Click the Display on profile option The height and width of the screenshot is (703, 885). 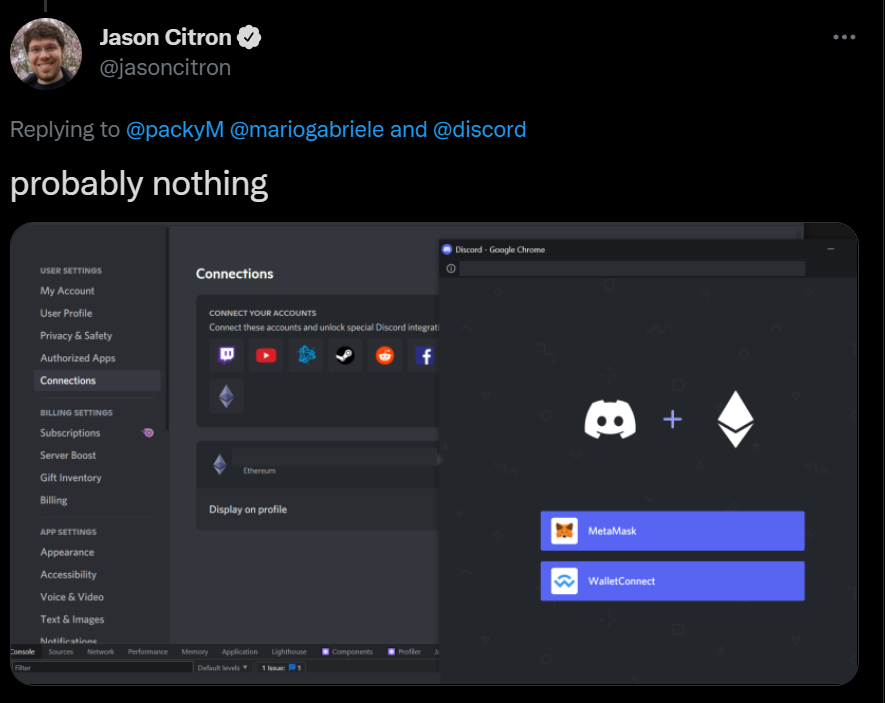pyautogui.click(x=248, y=509)
